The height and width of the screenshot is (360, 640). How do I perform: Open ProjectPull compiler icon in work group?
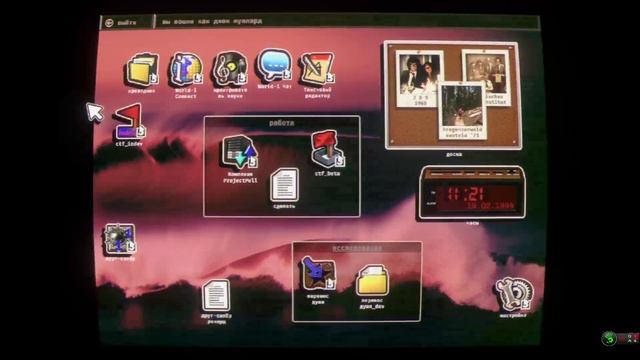240,152
